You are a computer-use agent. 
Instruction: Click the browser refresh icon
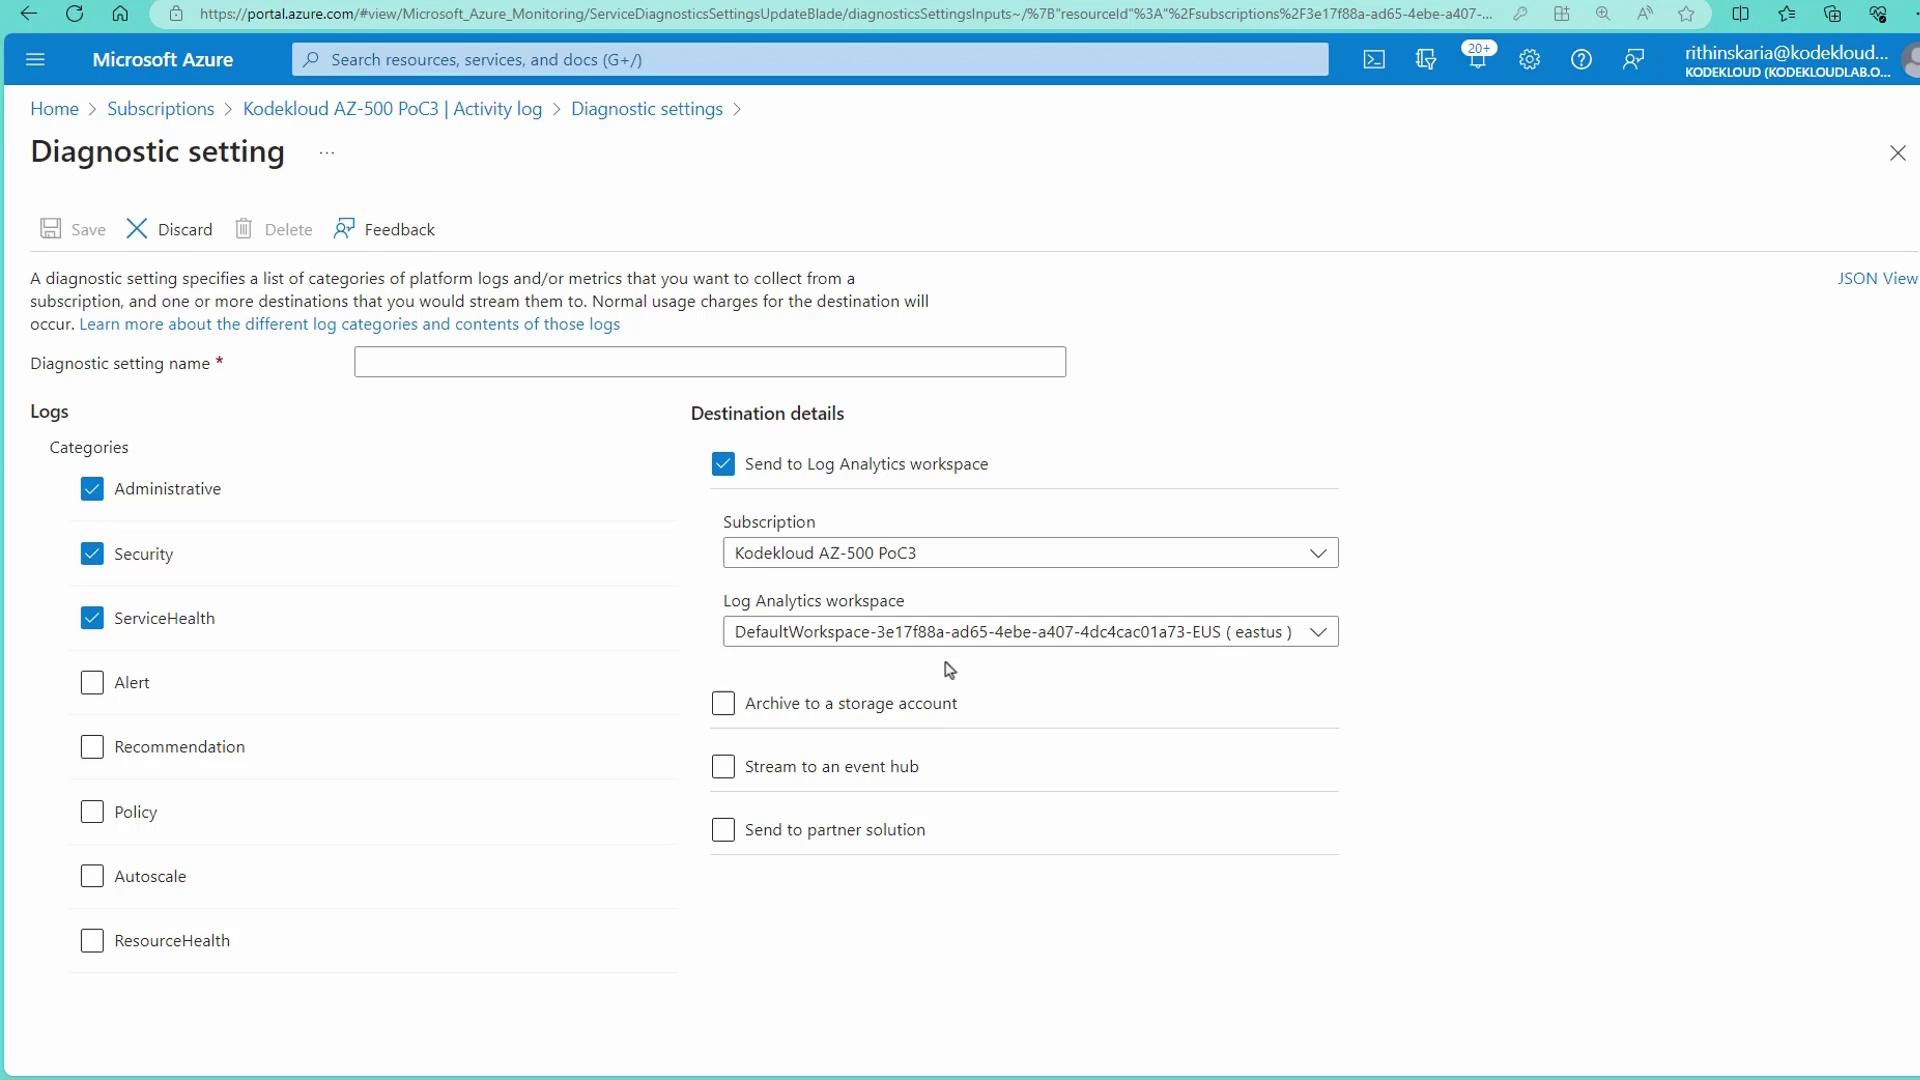74,14
